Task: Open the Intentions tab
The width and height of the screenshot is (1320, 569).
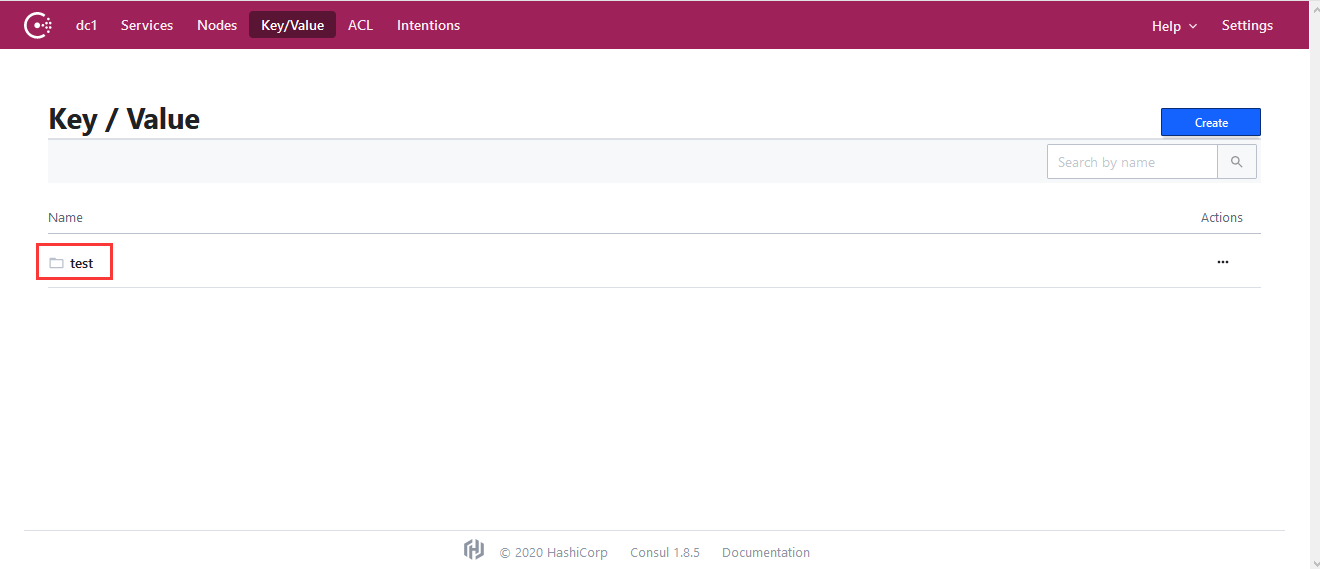Action: tap(428, 25)
